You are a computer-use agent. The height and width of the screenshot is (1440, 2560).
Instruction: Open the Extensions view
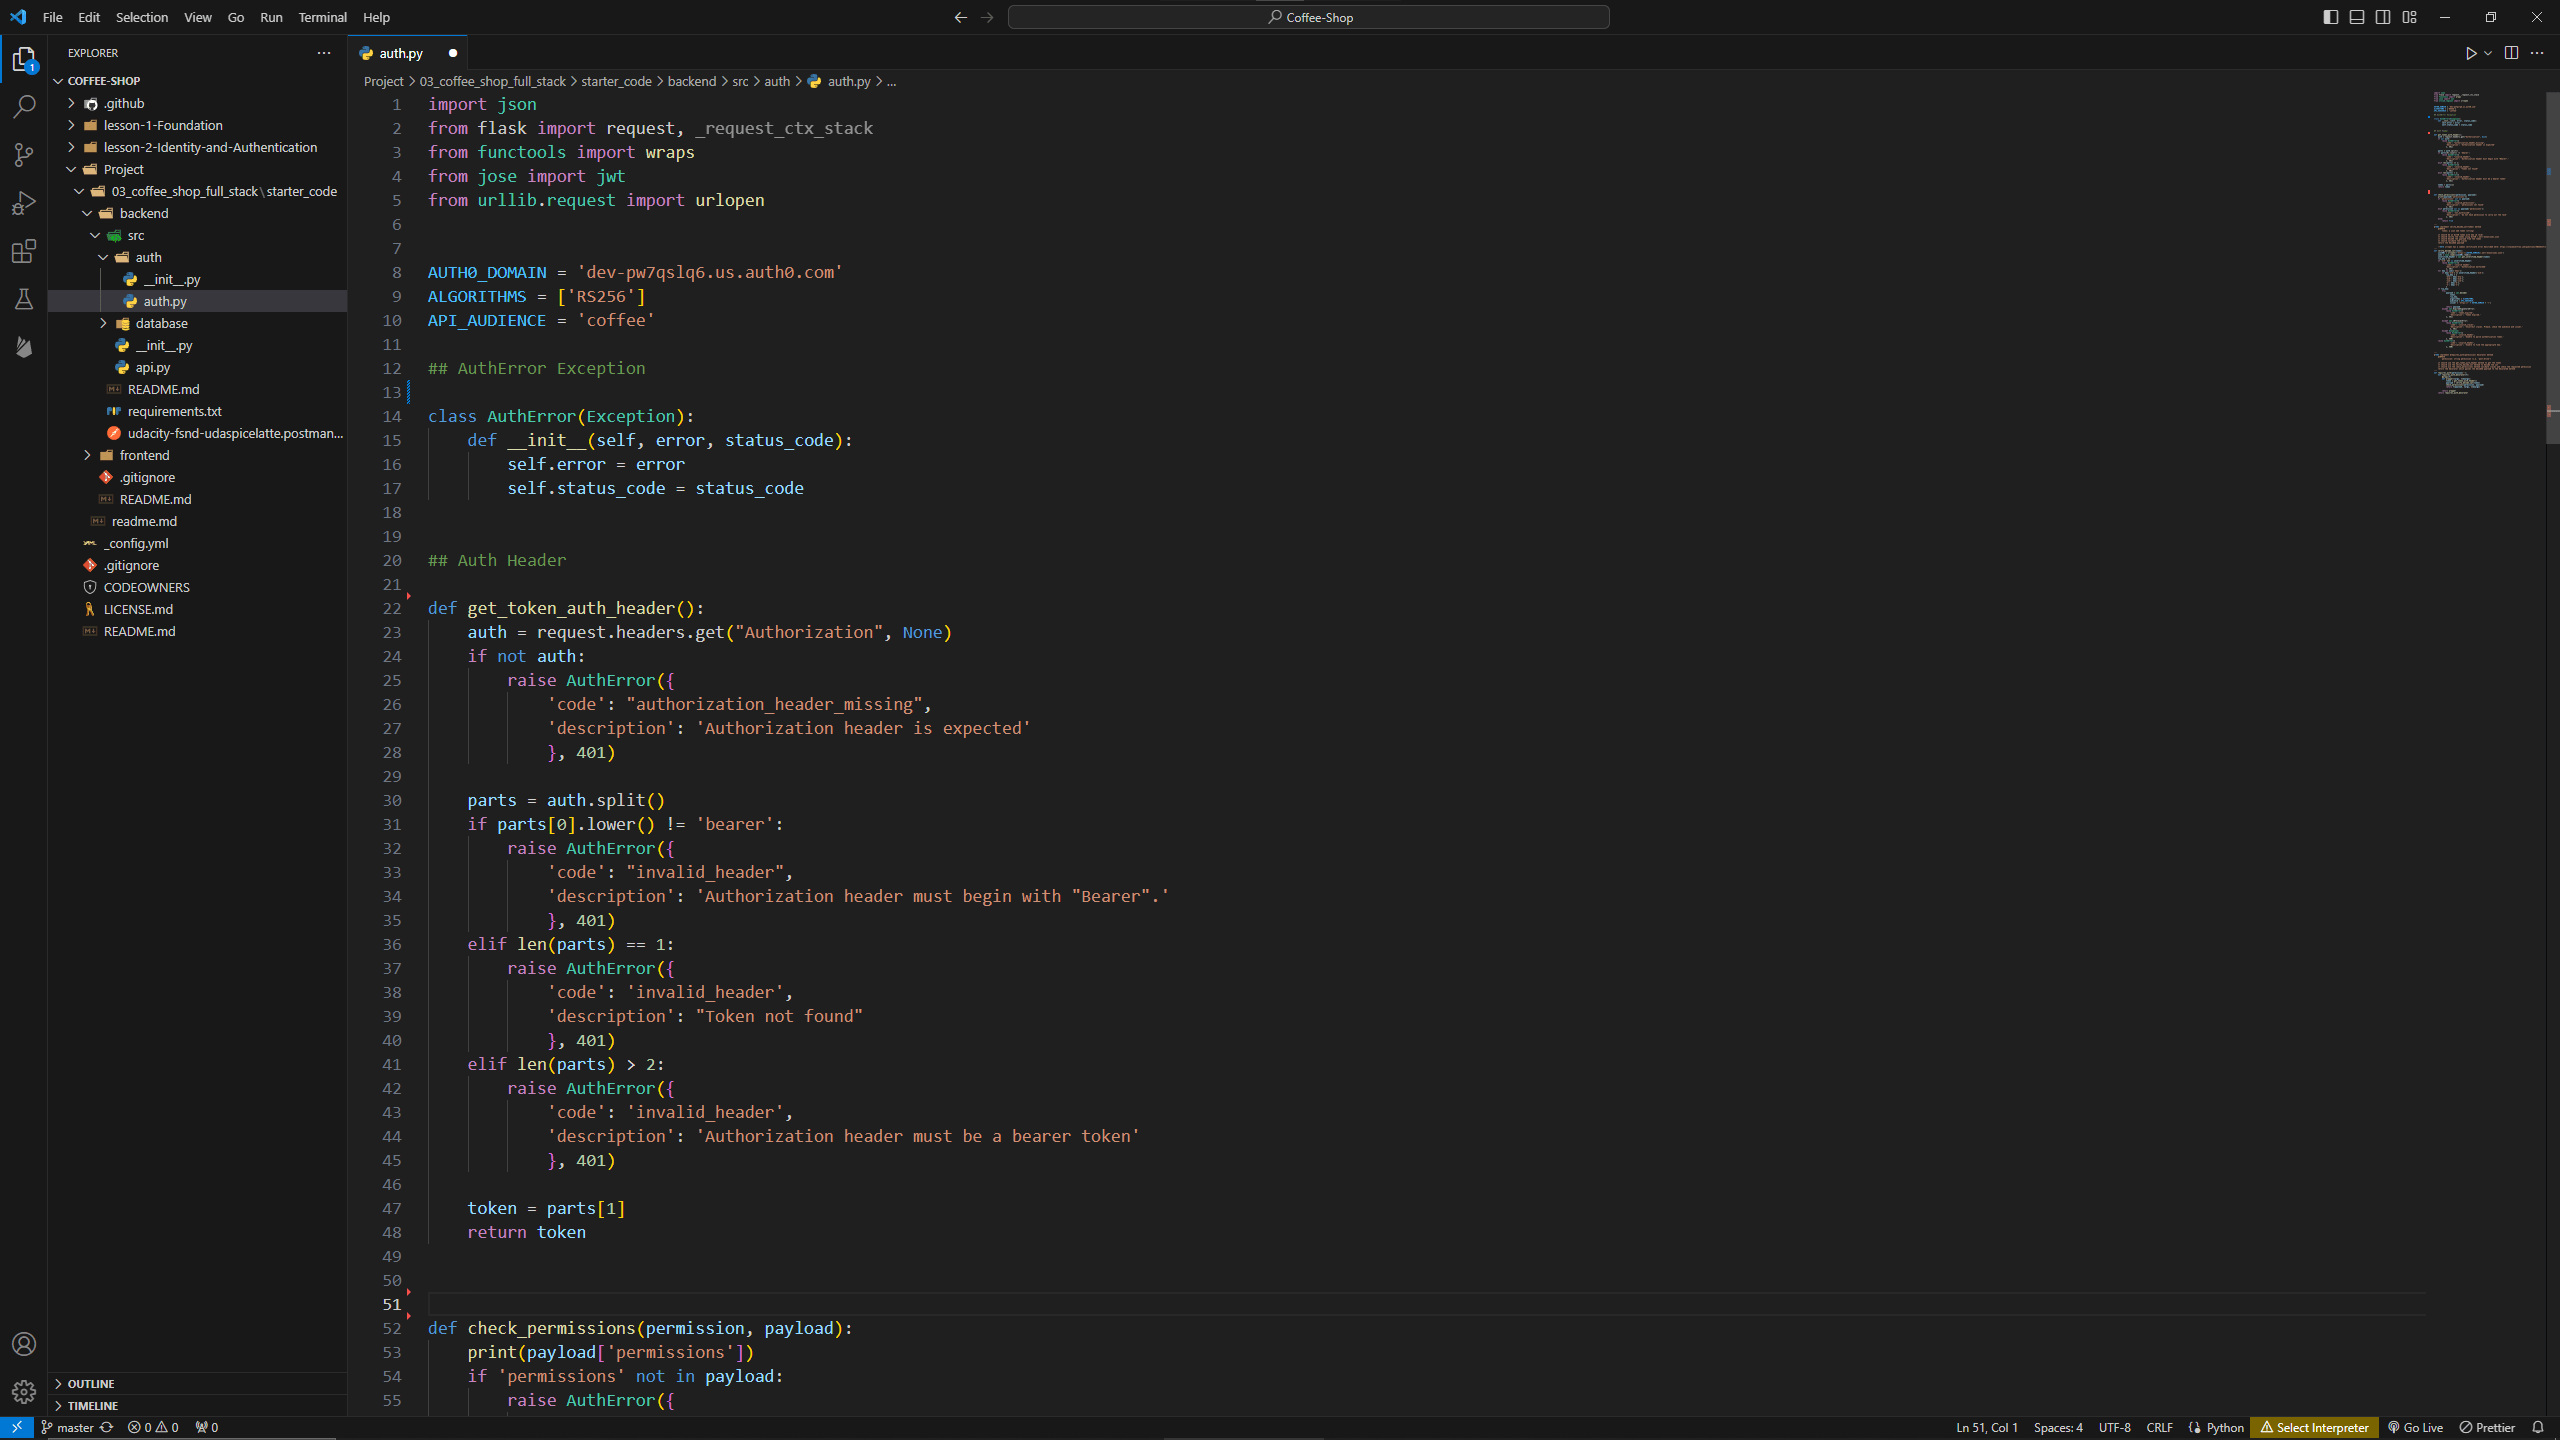tap(24, 251)
